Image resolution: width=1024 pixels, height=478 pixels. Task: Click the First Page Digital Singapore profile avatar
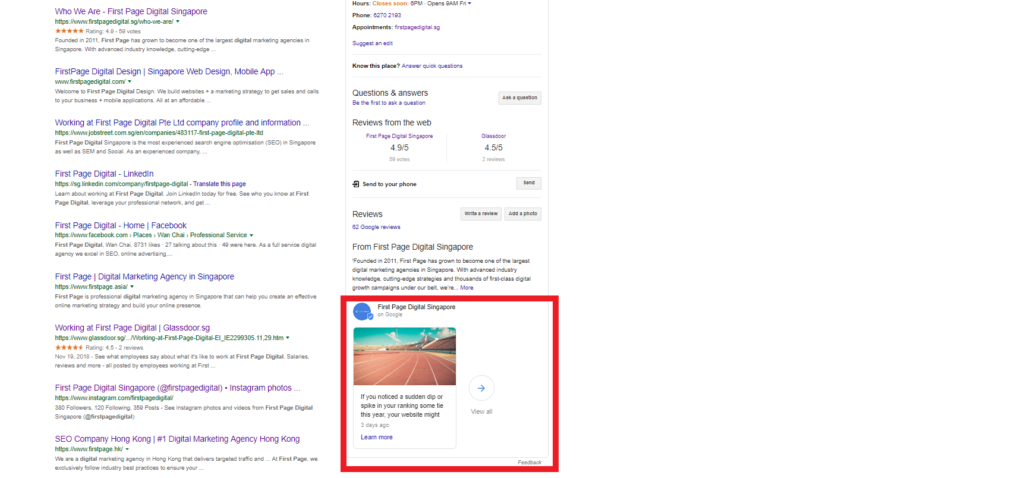click(x=362, y=311)
